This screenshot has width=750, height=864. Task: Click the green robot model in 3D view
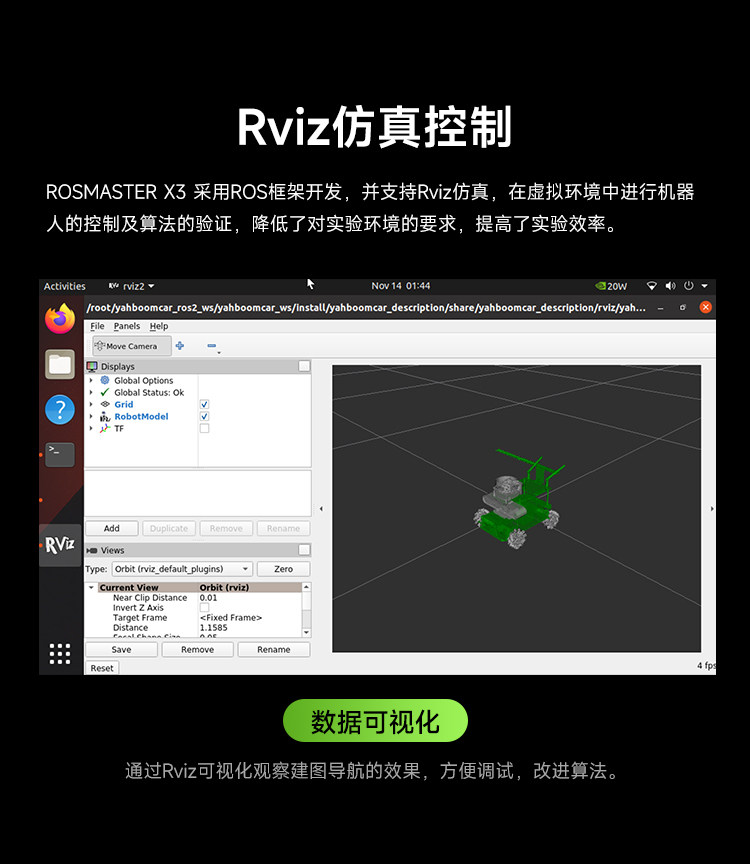click(x=517, y=500)
